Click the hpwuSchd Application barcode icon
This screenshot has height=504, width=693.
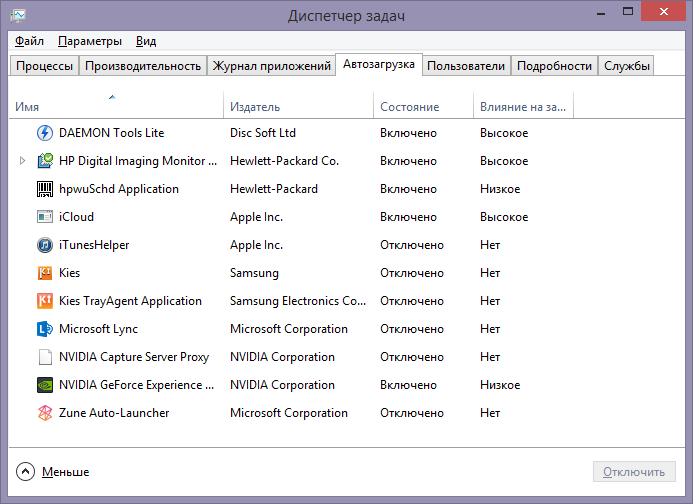(x=45, y=189)
